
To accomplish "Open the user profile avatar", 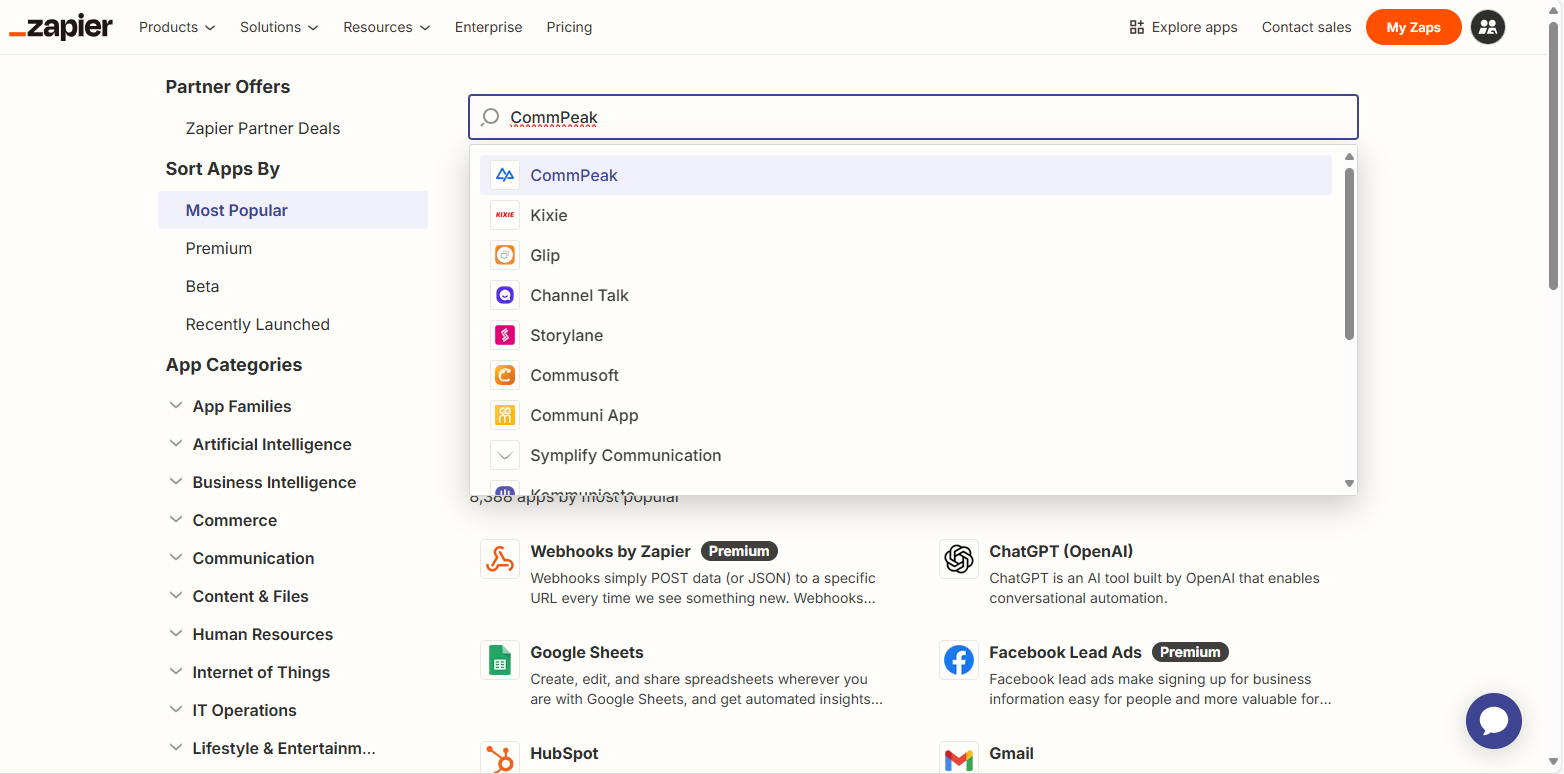I will tap(1488, 27).
